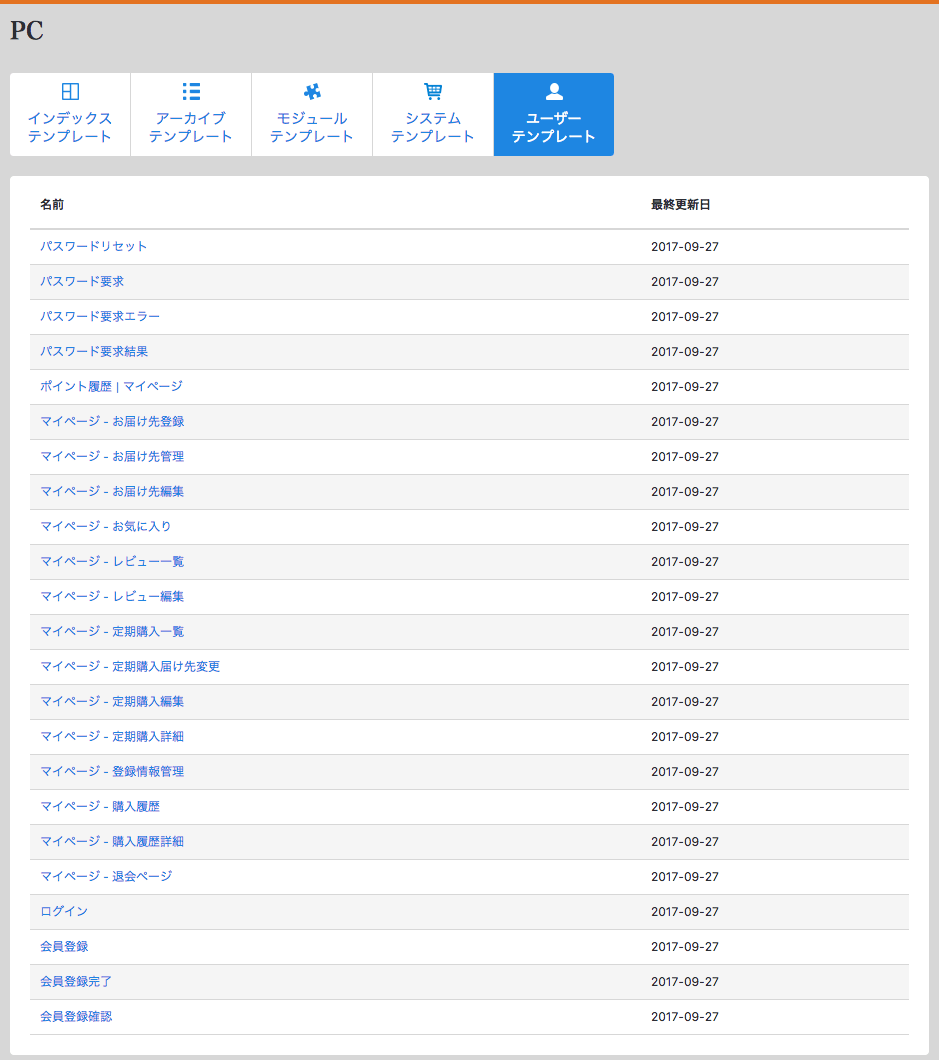Click the Module Template puzzle icon

(x=312, y=92)
